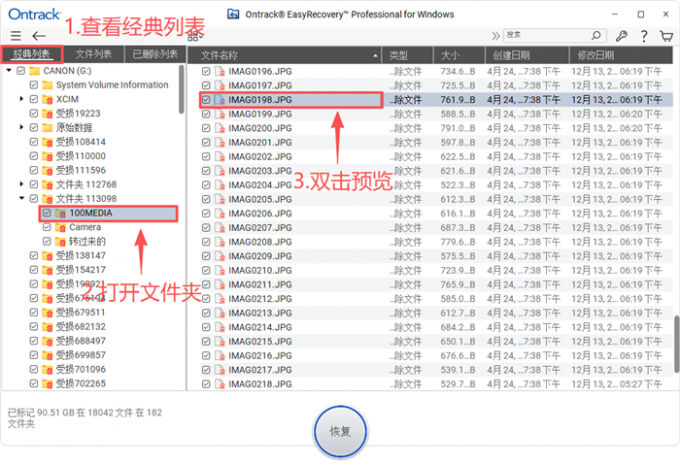
Task: Click the 受损701096 folder icon
Action: (x=47, y=369)
